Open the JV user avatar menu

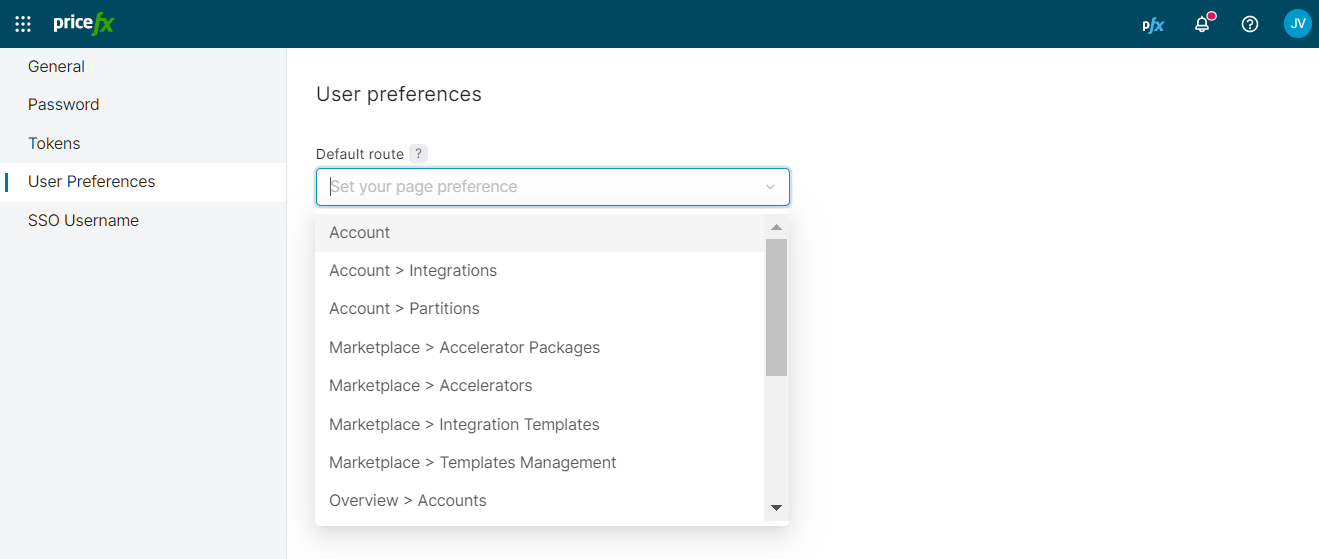point(1297,24)
